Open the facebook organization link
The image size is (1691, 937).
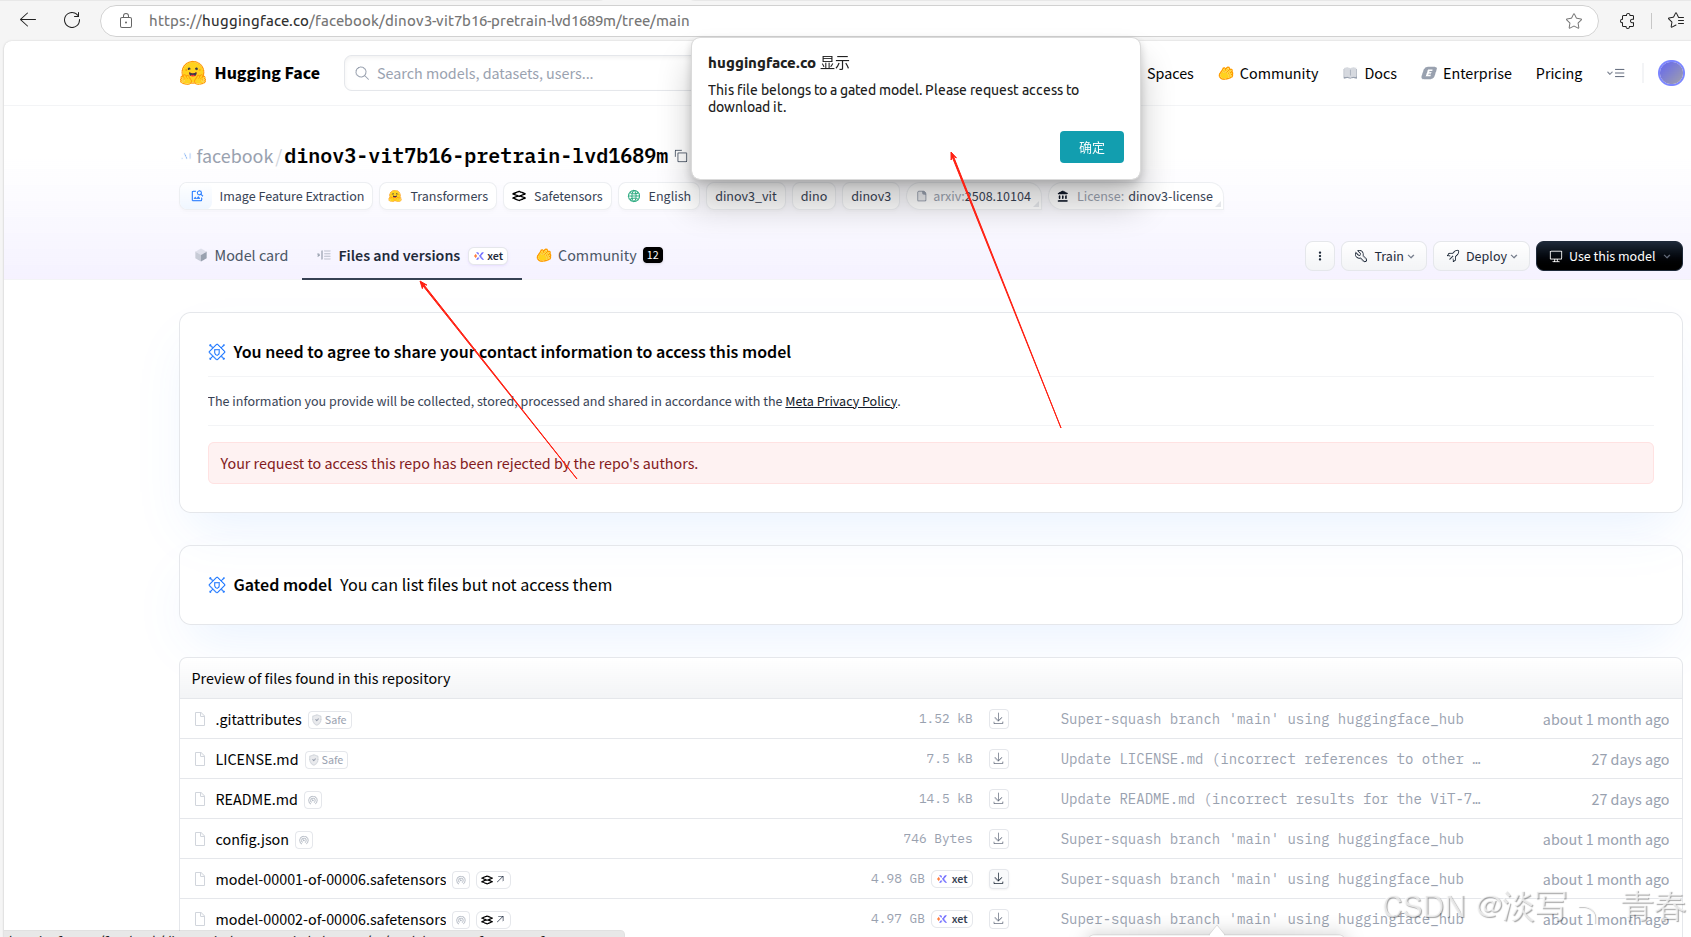click(234, 156)
